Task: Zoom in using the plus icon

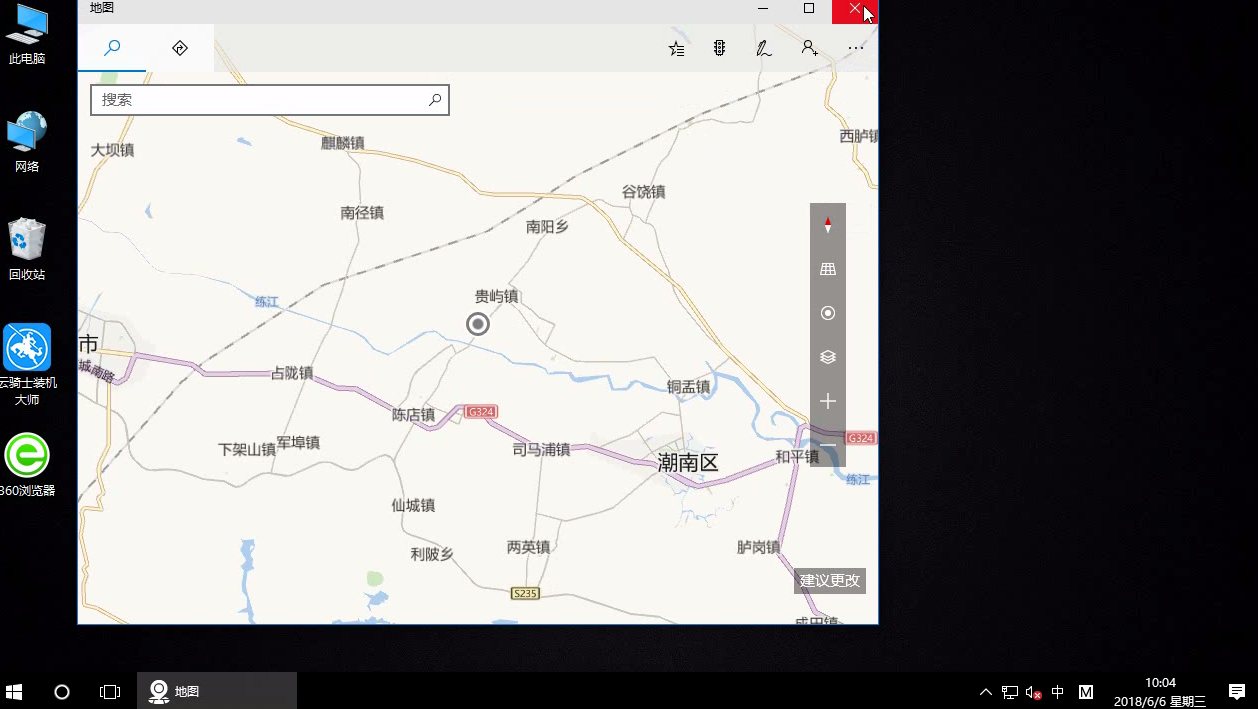Action: 827,401
